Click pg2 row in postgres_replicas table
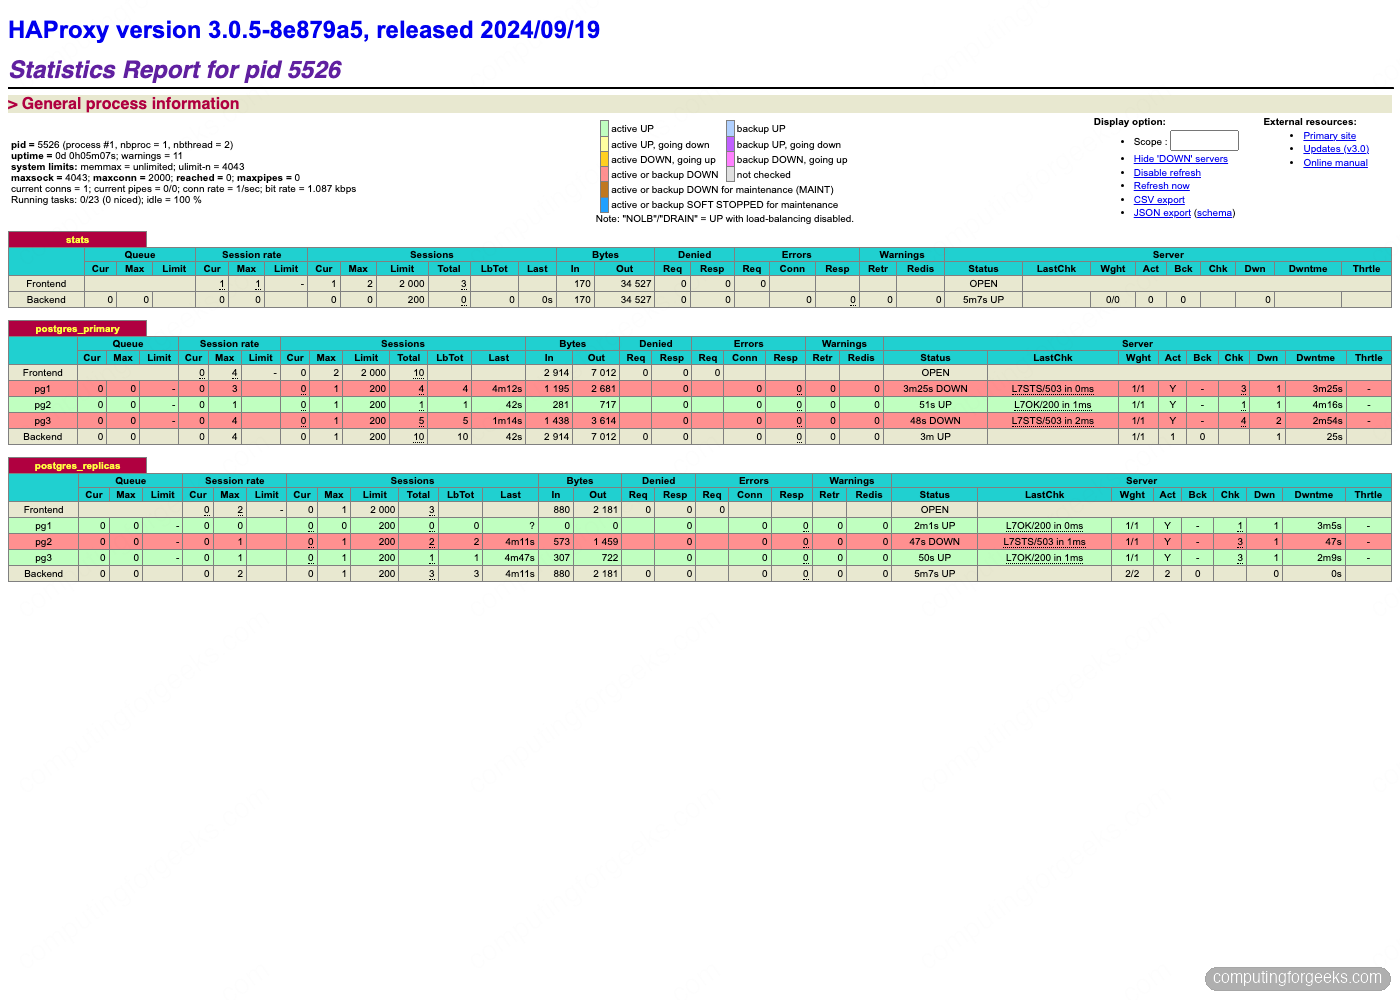Image resolution: width=1400 pixels, height=1000 pixels. point(700,542)
